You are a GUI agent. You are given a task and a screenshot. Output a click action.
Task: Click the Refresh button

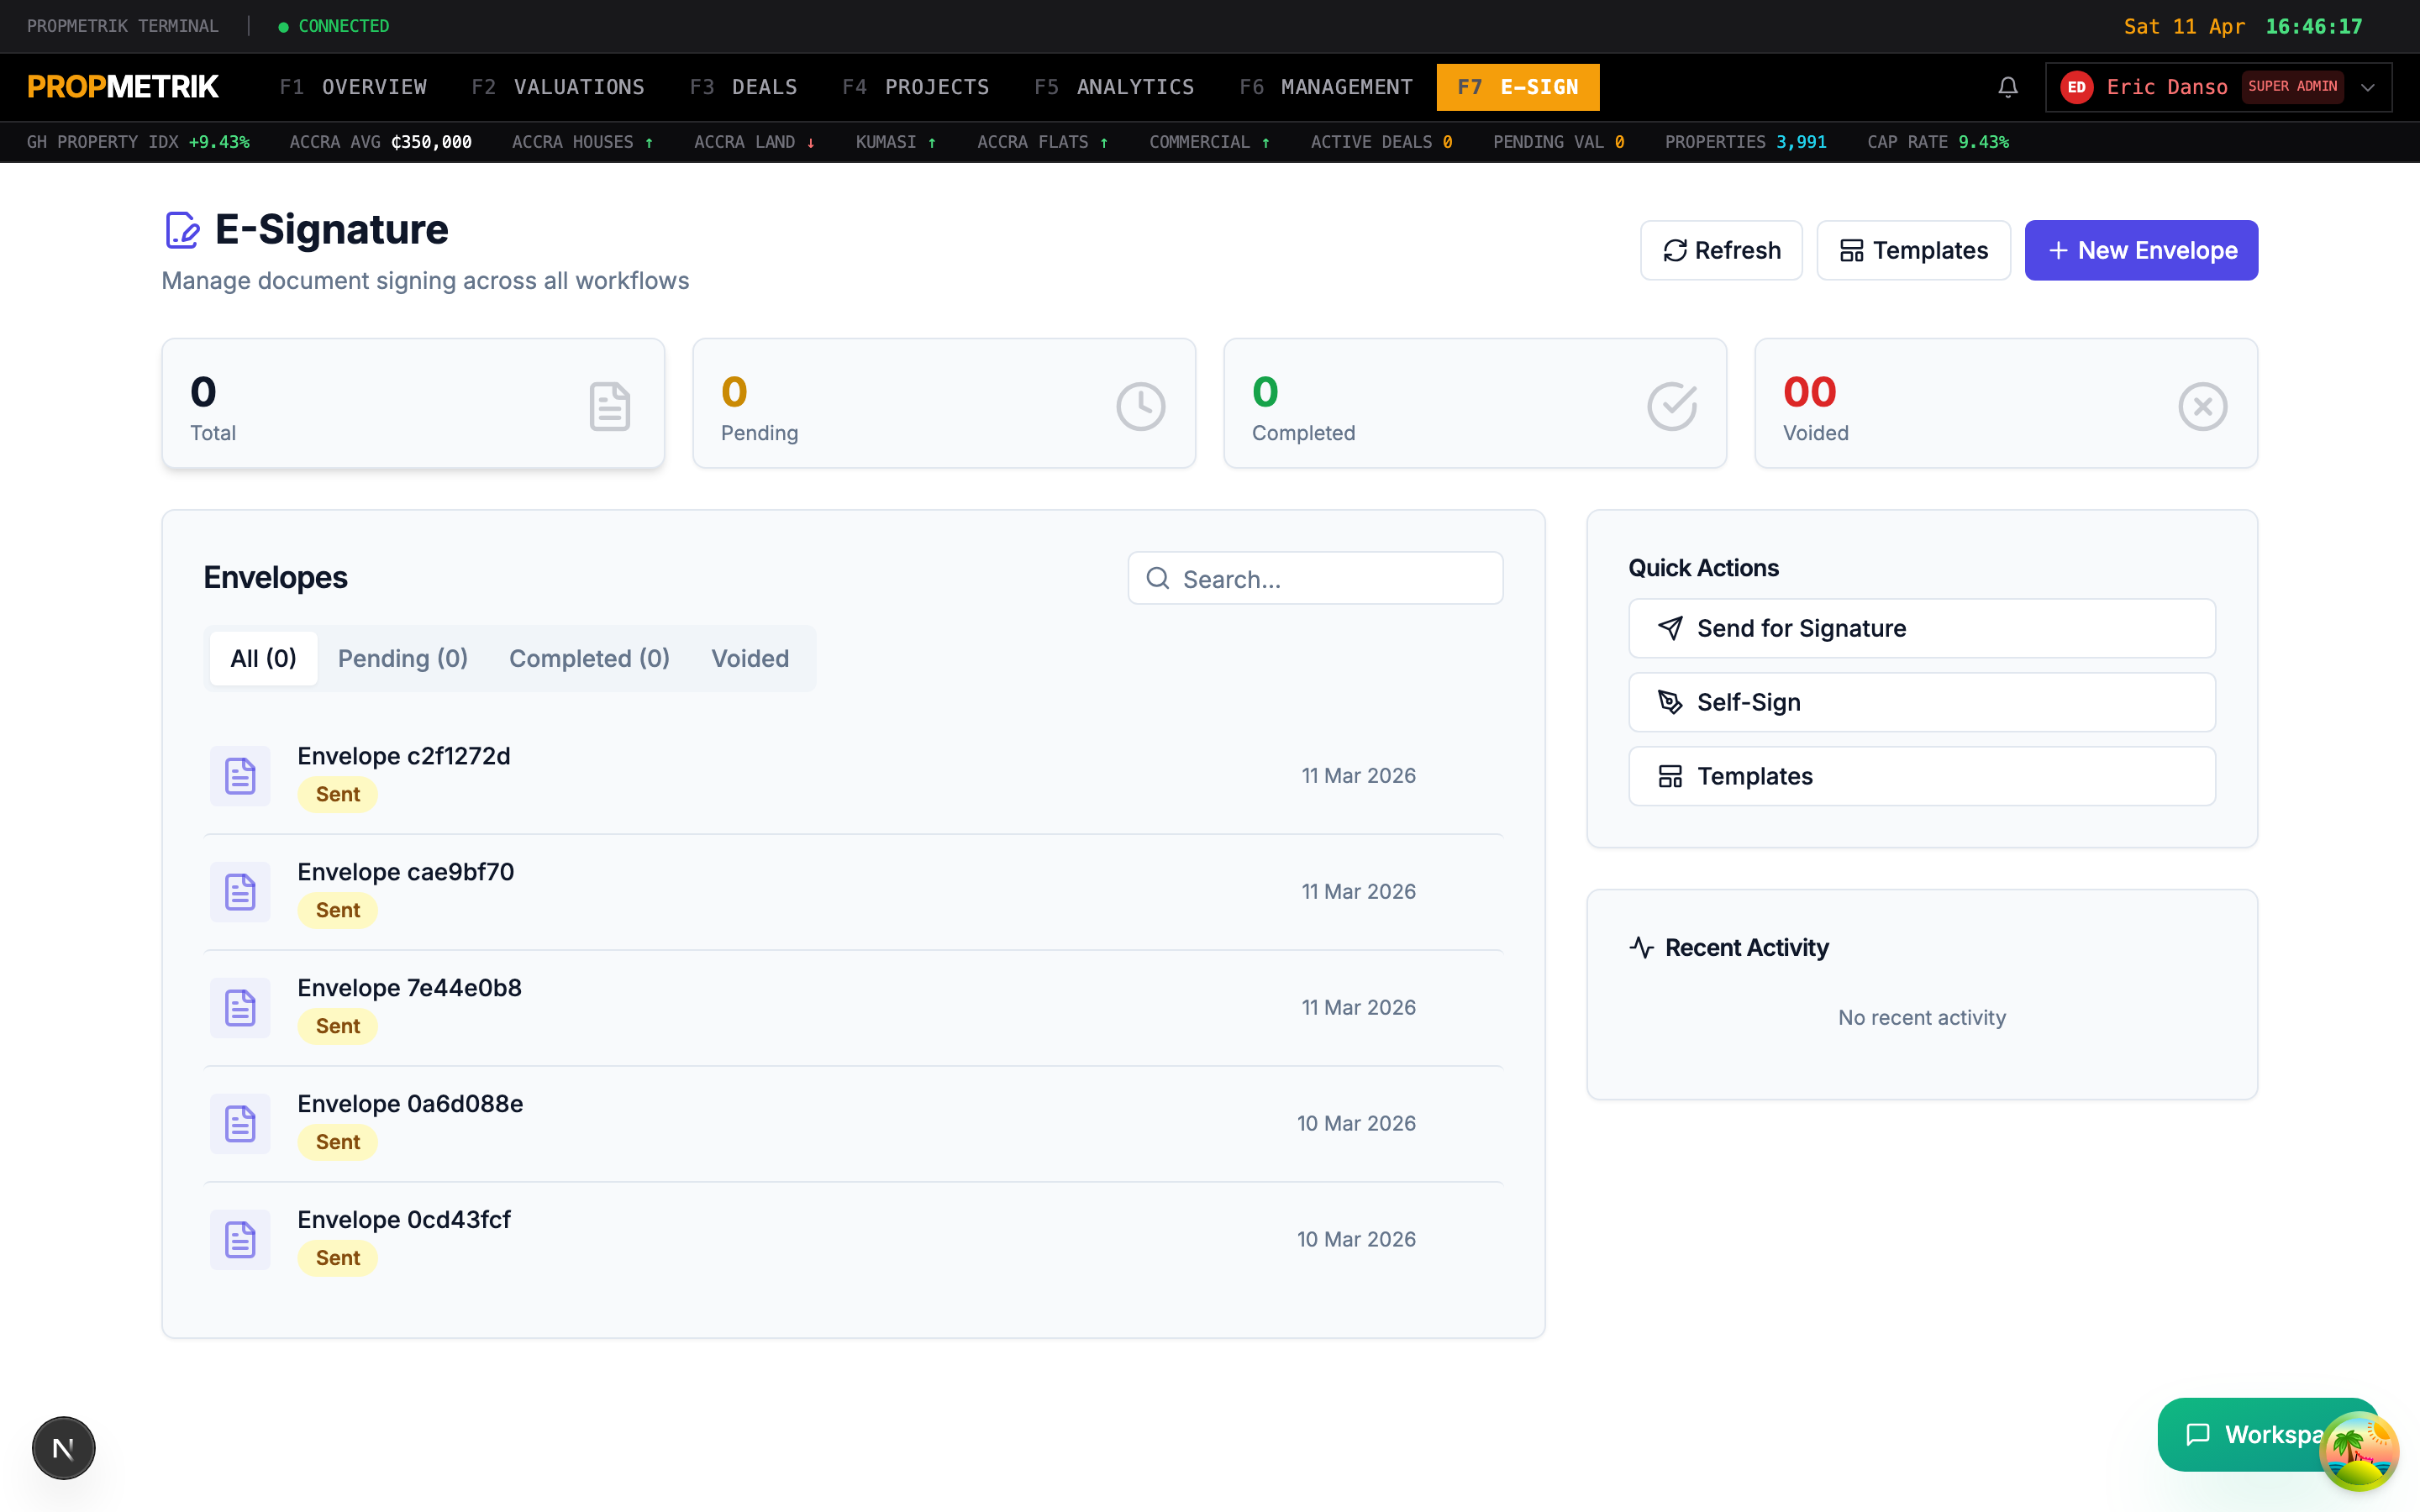tap(1721, 250)
